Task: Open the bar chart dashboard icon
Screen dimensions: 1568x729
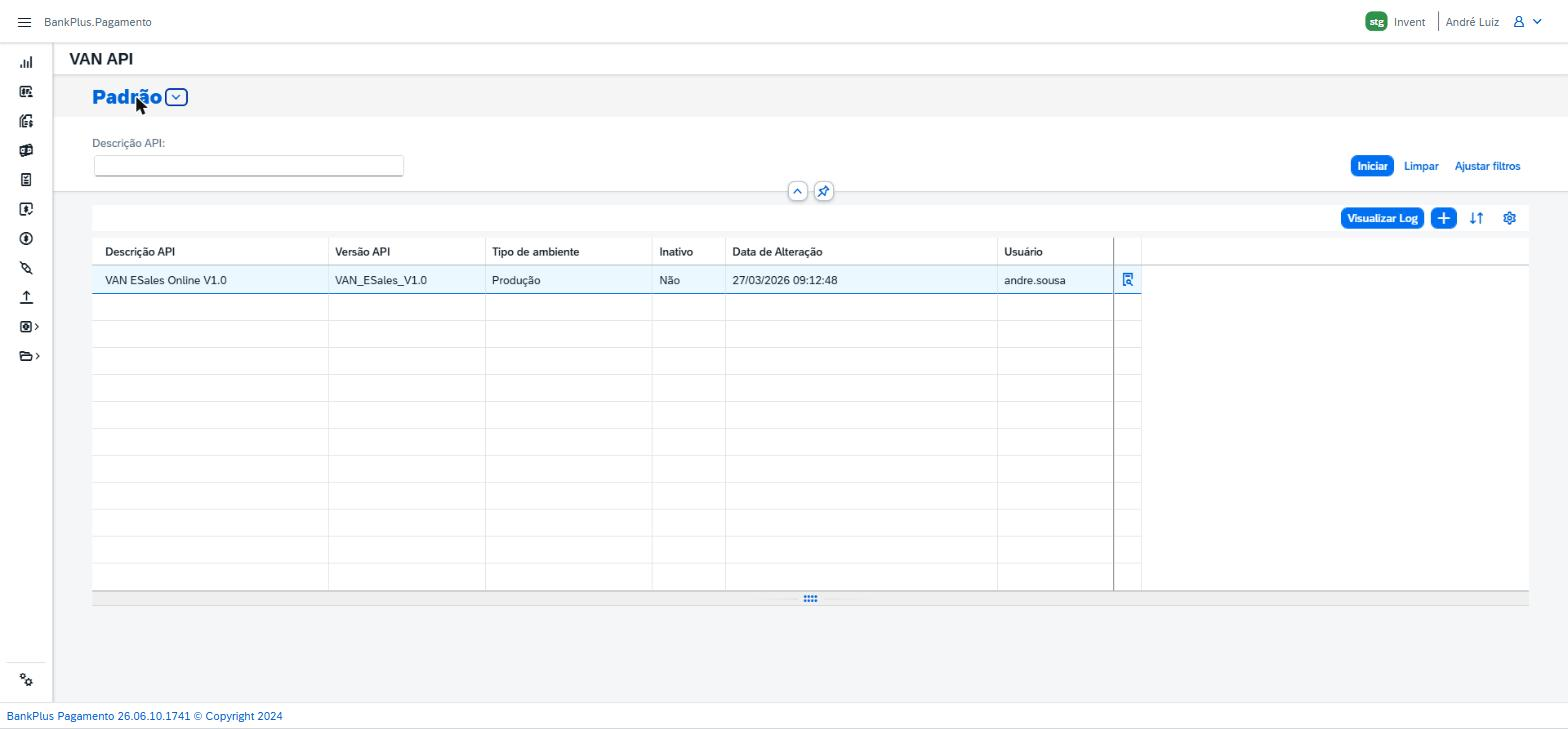Action: coord(26,62)
